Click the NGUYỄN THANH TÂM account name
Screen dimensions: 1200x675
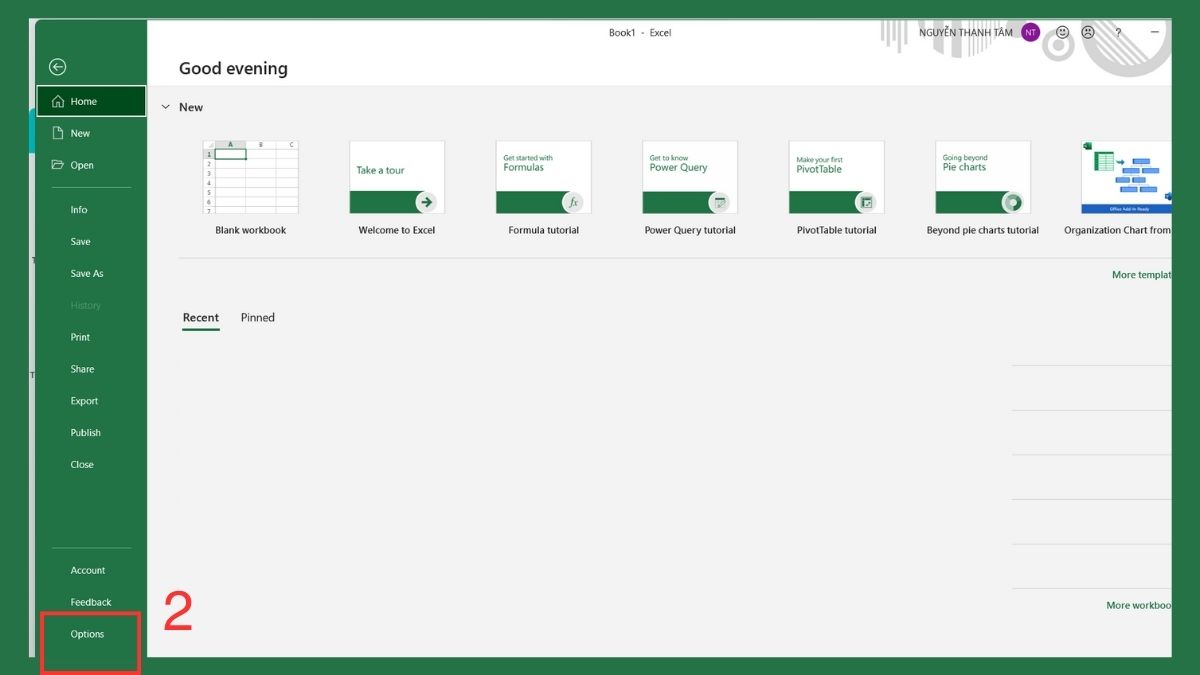[966, 33]
